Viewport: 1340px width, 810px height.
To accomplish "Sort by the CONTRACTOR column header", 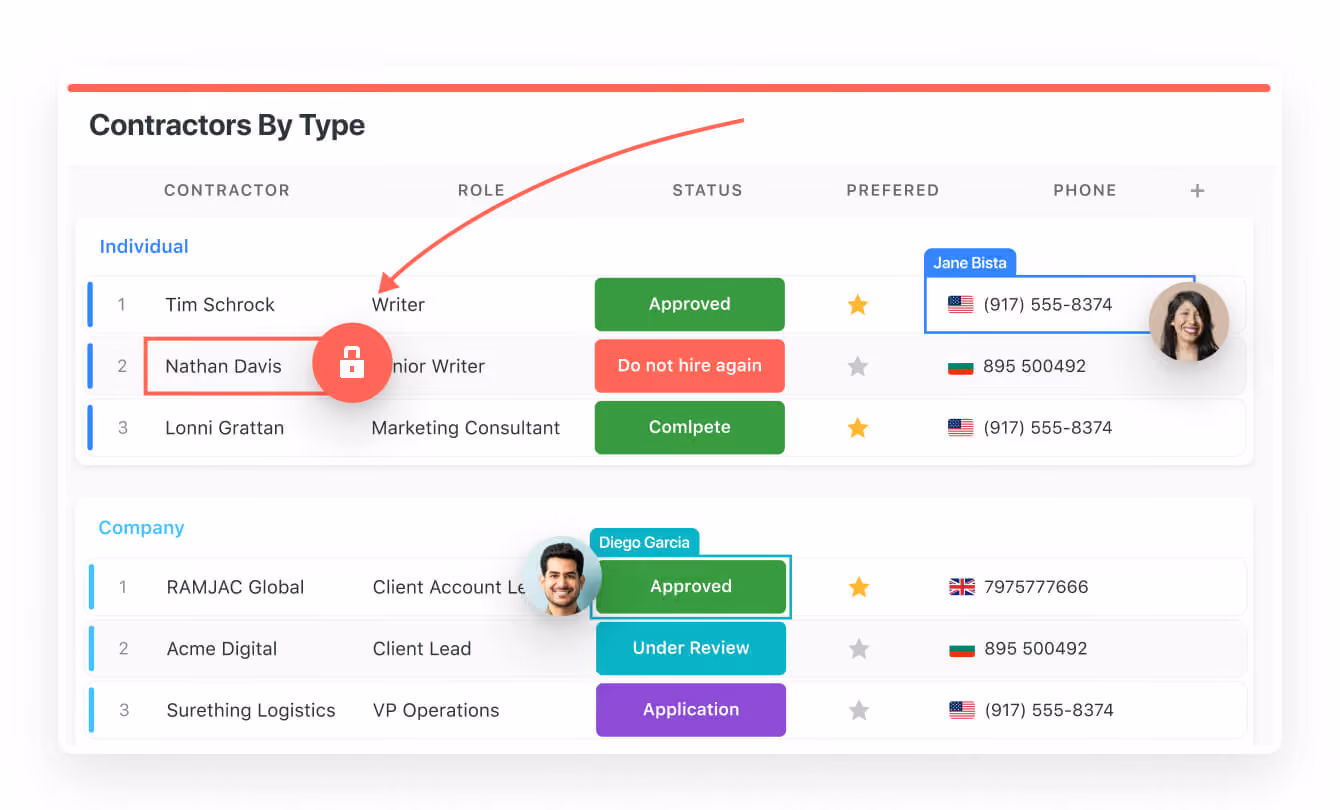I will (227, 190).
